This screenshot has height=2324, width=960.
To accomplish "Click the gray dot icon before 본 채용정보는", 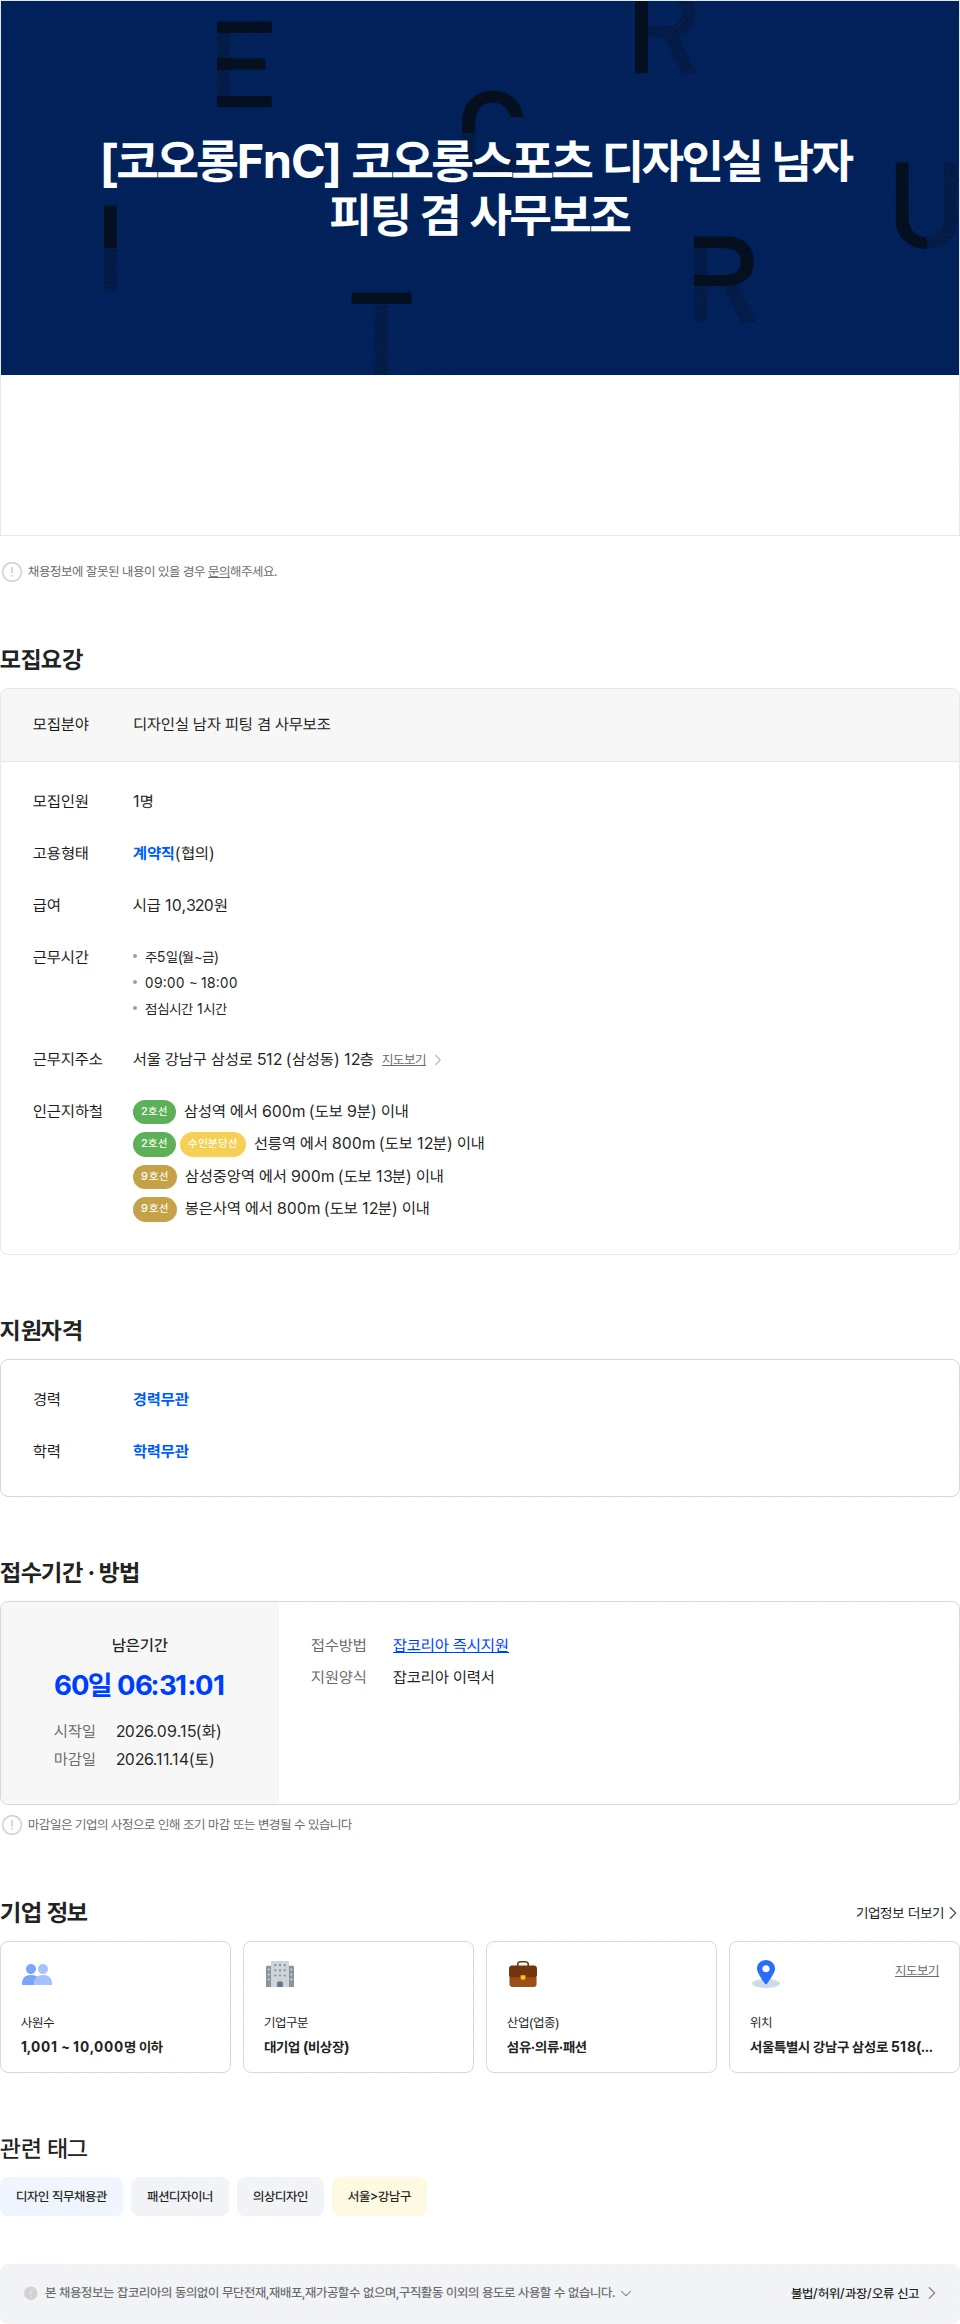I will click(x=31, y=2293).
